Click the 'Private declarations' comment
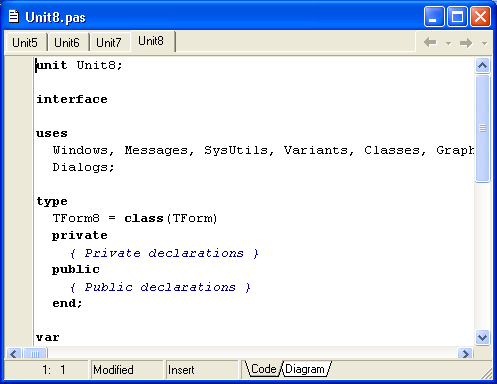This screenshot has width=497, height=384. (164, 253)
